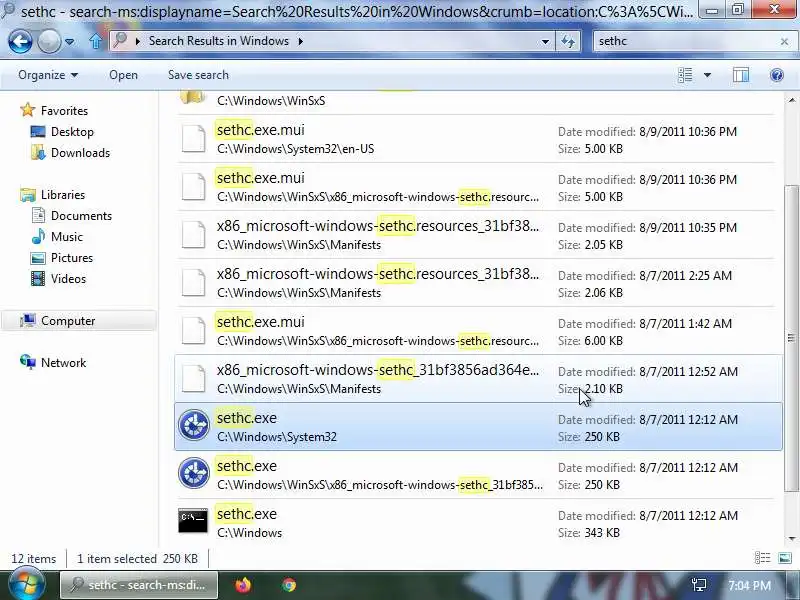Screen dimensions: 800x600
Task: Select manifest file sized 2.10 KB
Action: [x=478, y=379]
